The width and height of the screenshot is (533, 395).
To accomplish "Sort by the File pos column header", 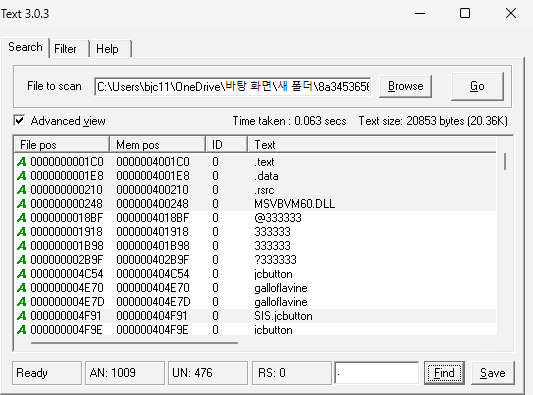I will [x=62, y=145].
